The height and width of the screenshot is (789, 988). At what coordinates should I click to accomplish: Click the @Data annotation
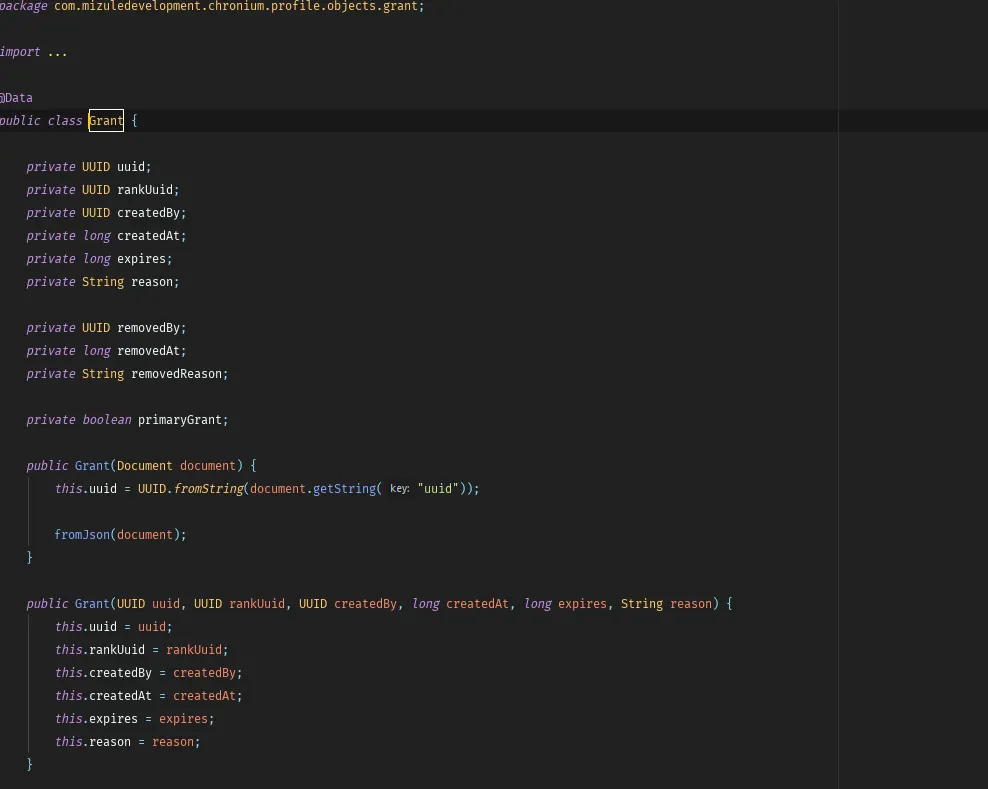coord(16,98)
